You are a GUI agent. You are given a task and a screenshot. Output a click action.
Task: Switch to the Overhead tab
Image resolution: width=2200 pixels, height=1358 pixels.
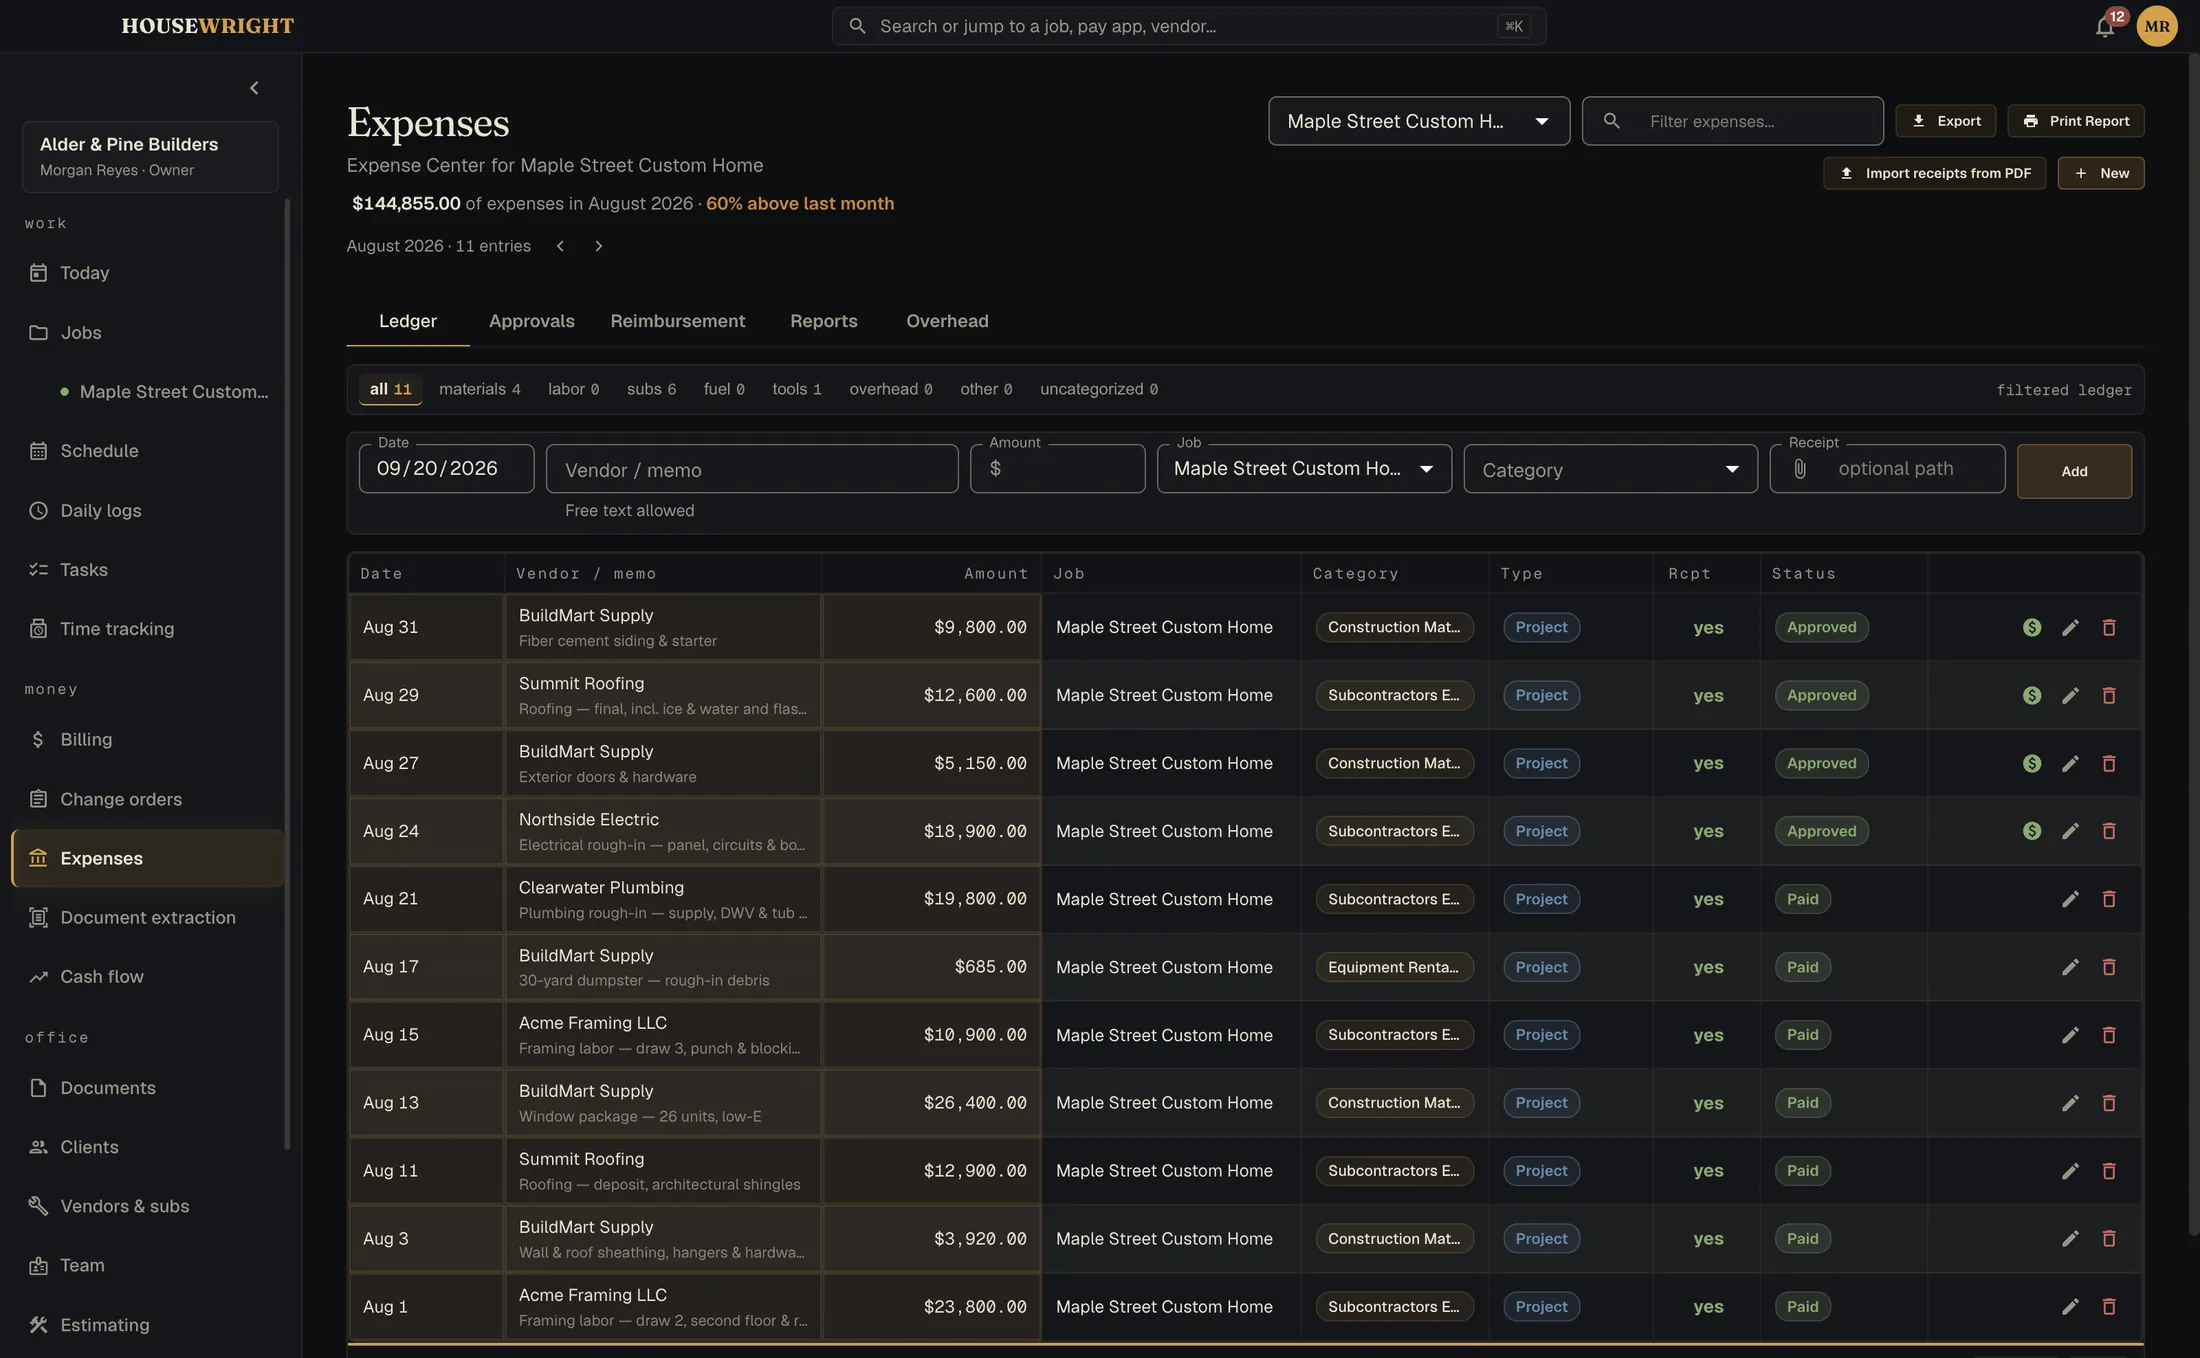pyautogui.click(x=947, y=321)
